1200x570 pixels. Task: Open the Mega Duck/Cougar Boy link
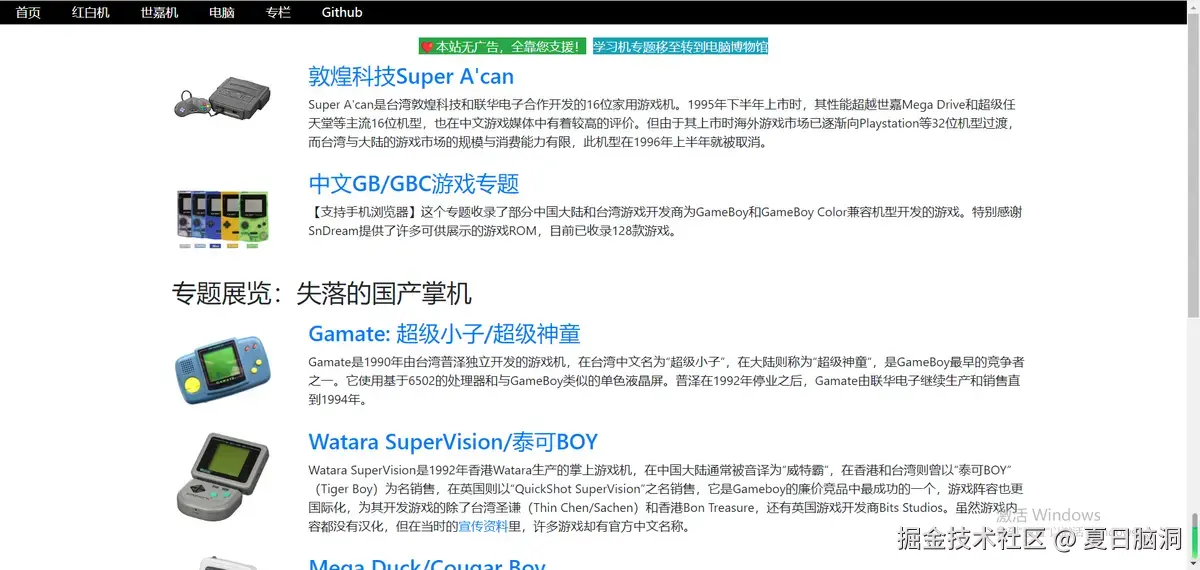pos(427,565)
